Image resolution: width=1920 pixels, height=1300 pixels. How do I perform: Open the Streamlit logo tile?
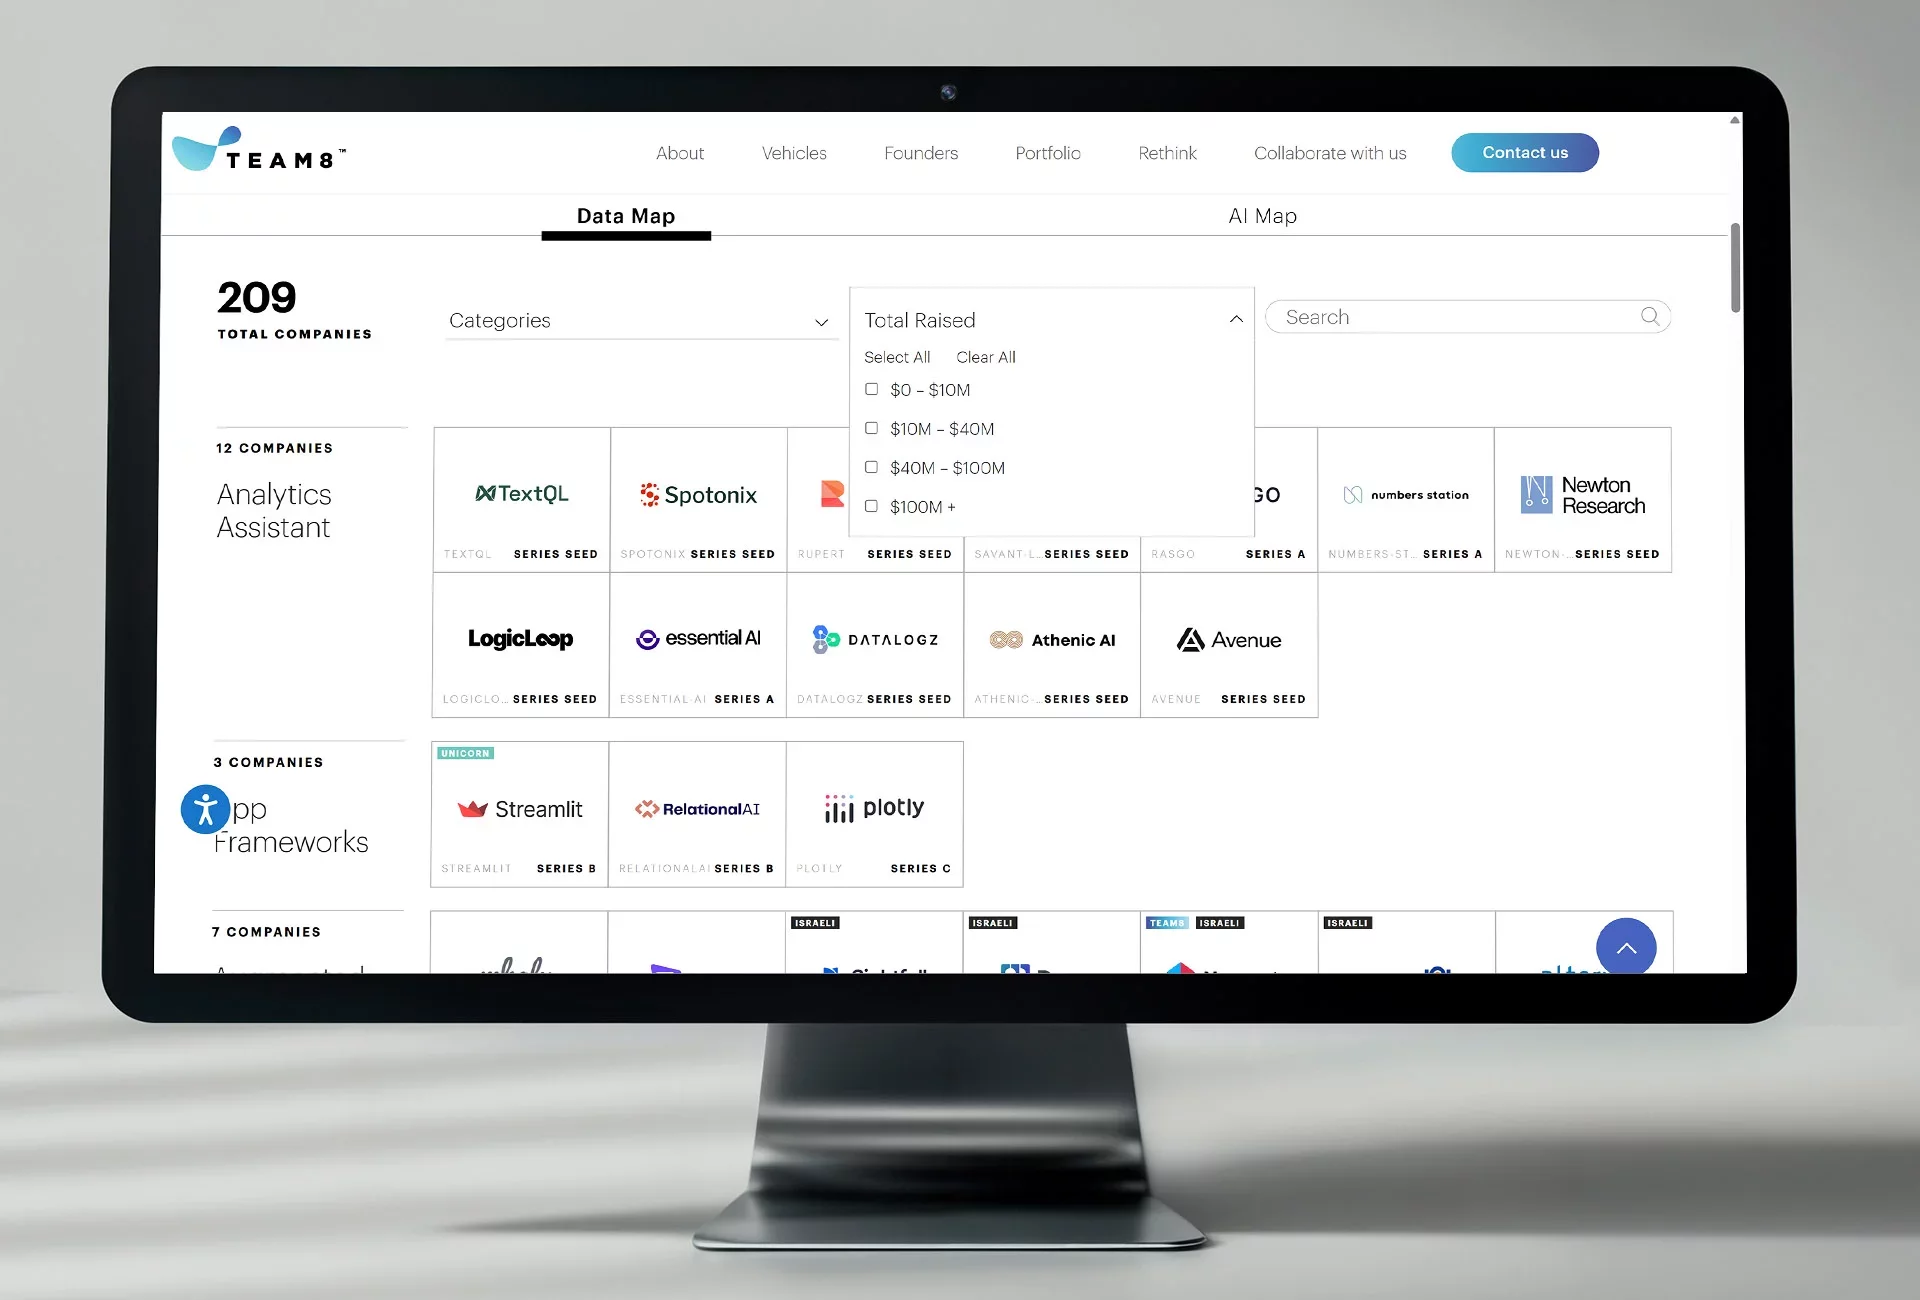coord(519,809)
